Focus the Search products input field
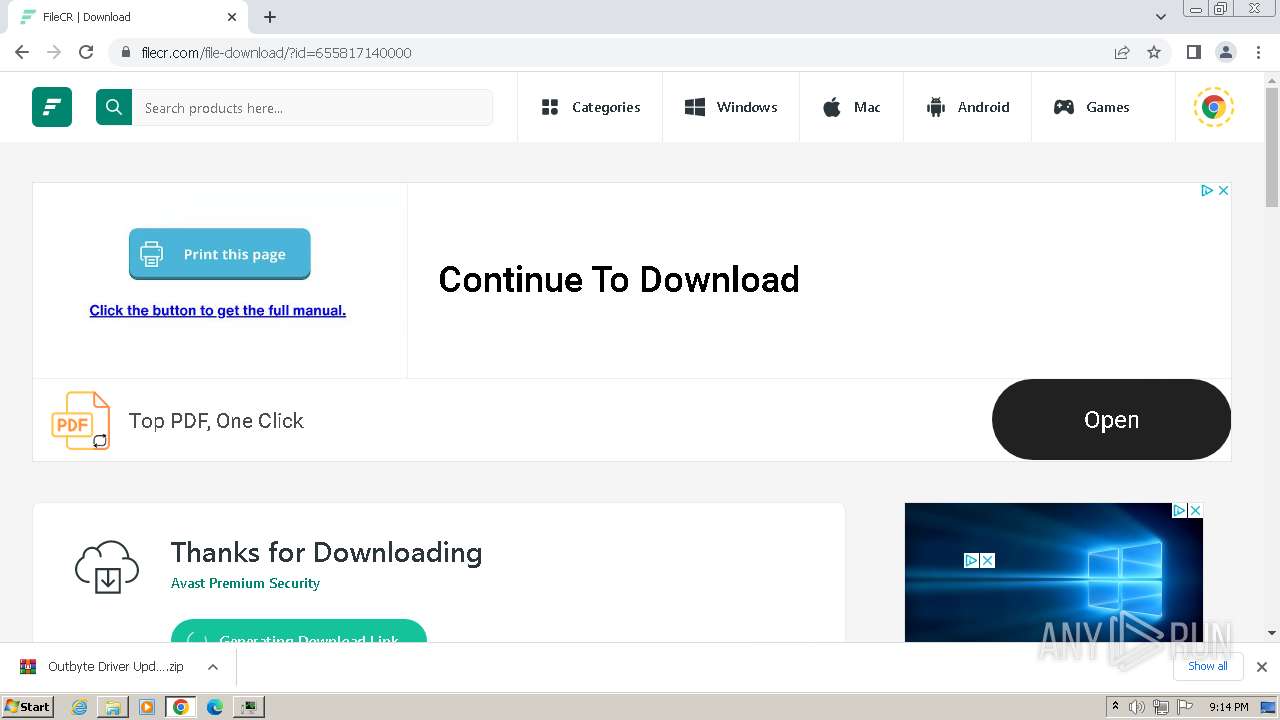 312,107
